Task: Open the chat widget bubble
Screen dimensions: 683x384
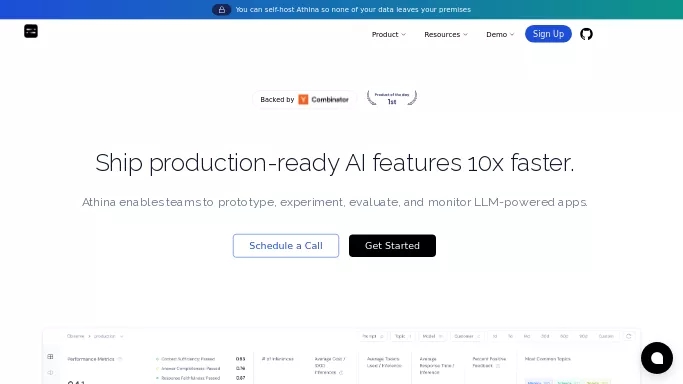Action: click(x=656, y=358)
